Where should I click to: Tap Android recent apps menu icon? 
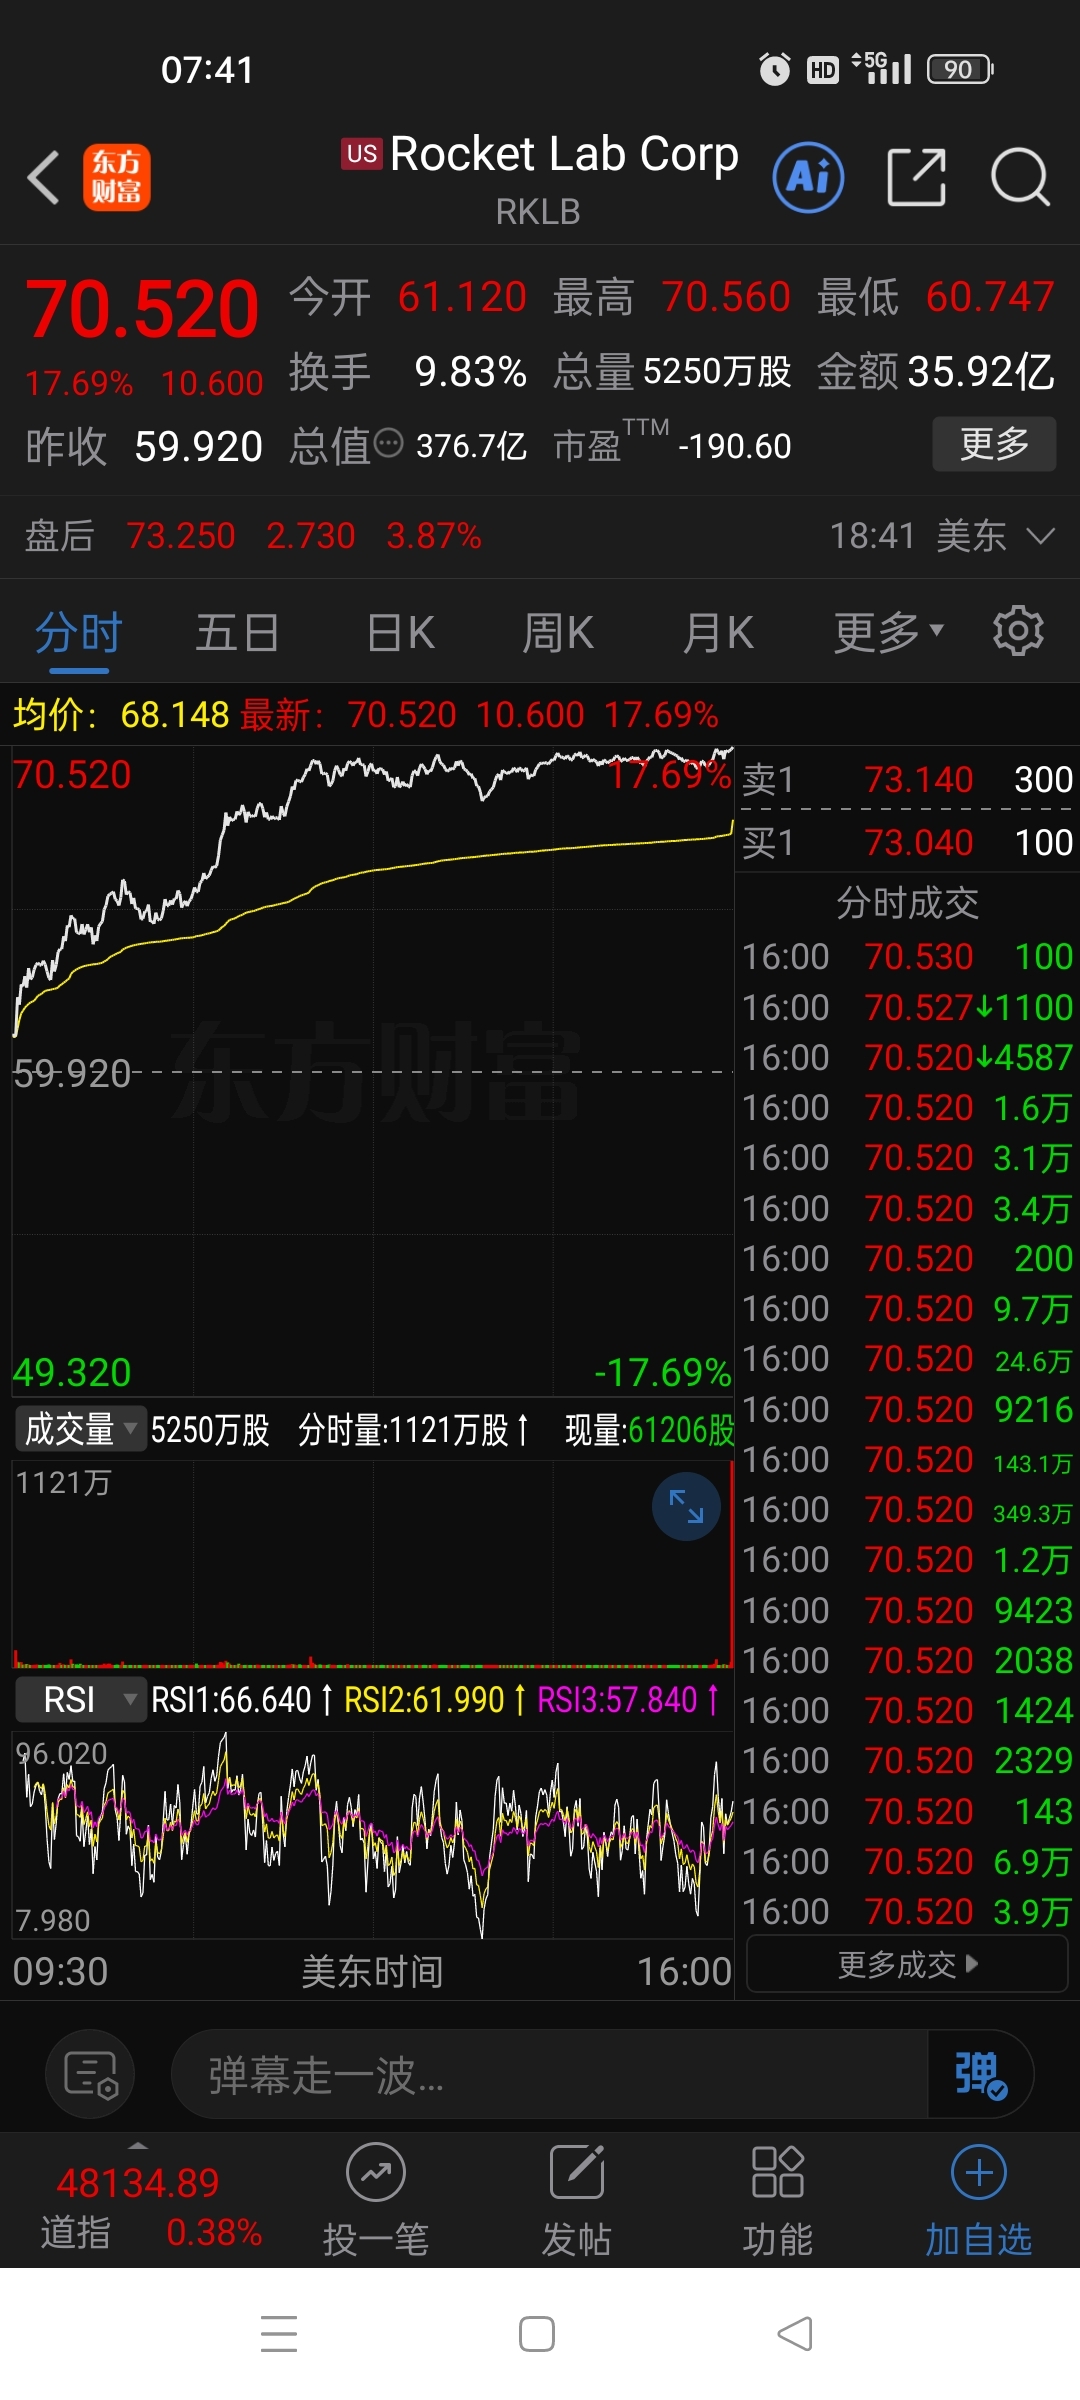point(279,2334)
